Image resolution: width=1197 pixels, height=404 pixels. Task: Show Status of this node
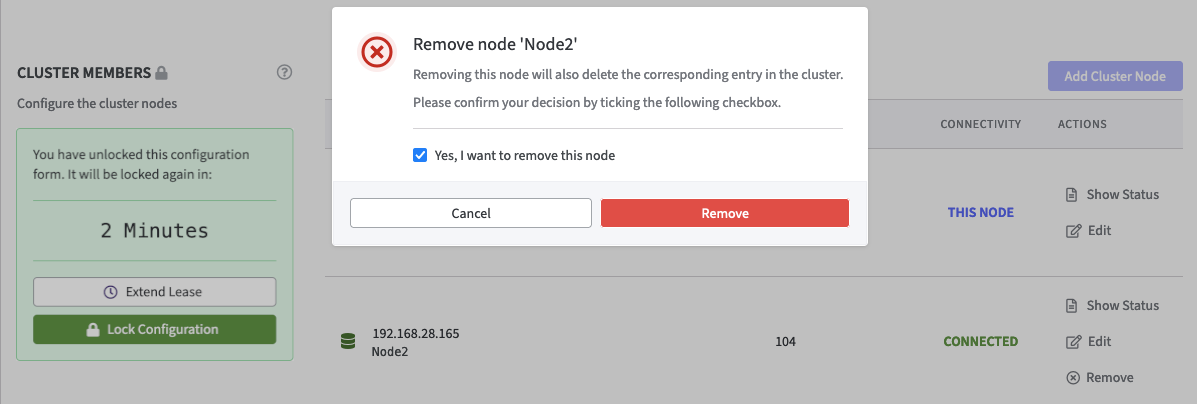coord(1112,194)
